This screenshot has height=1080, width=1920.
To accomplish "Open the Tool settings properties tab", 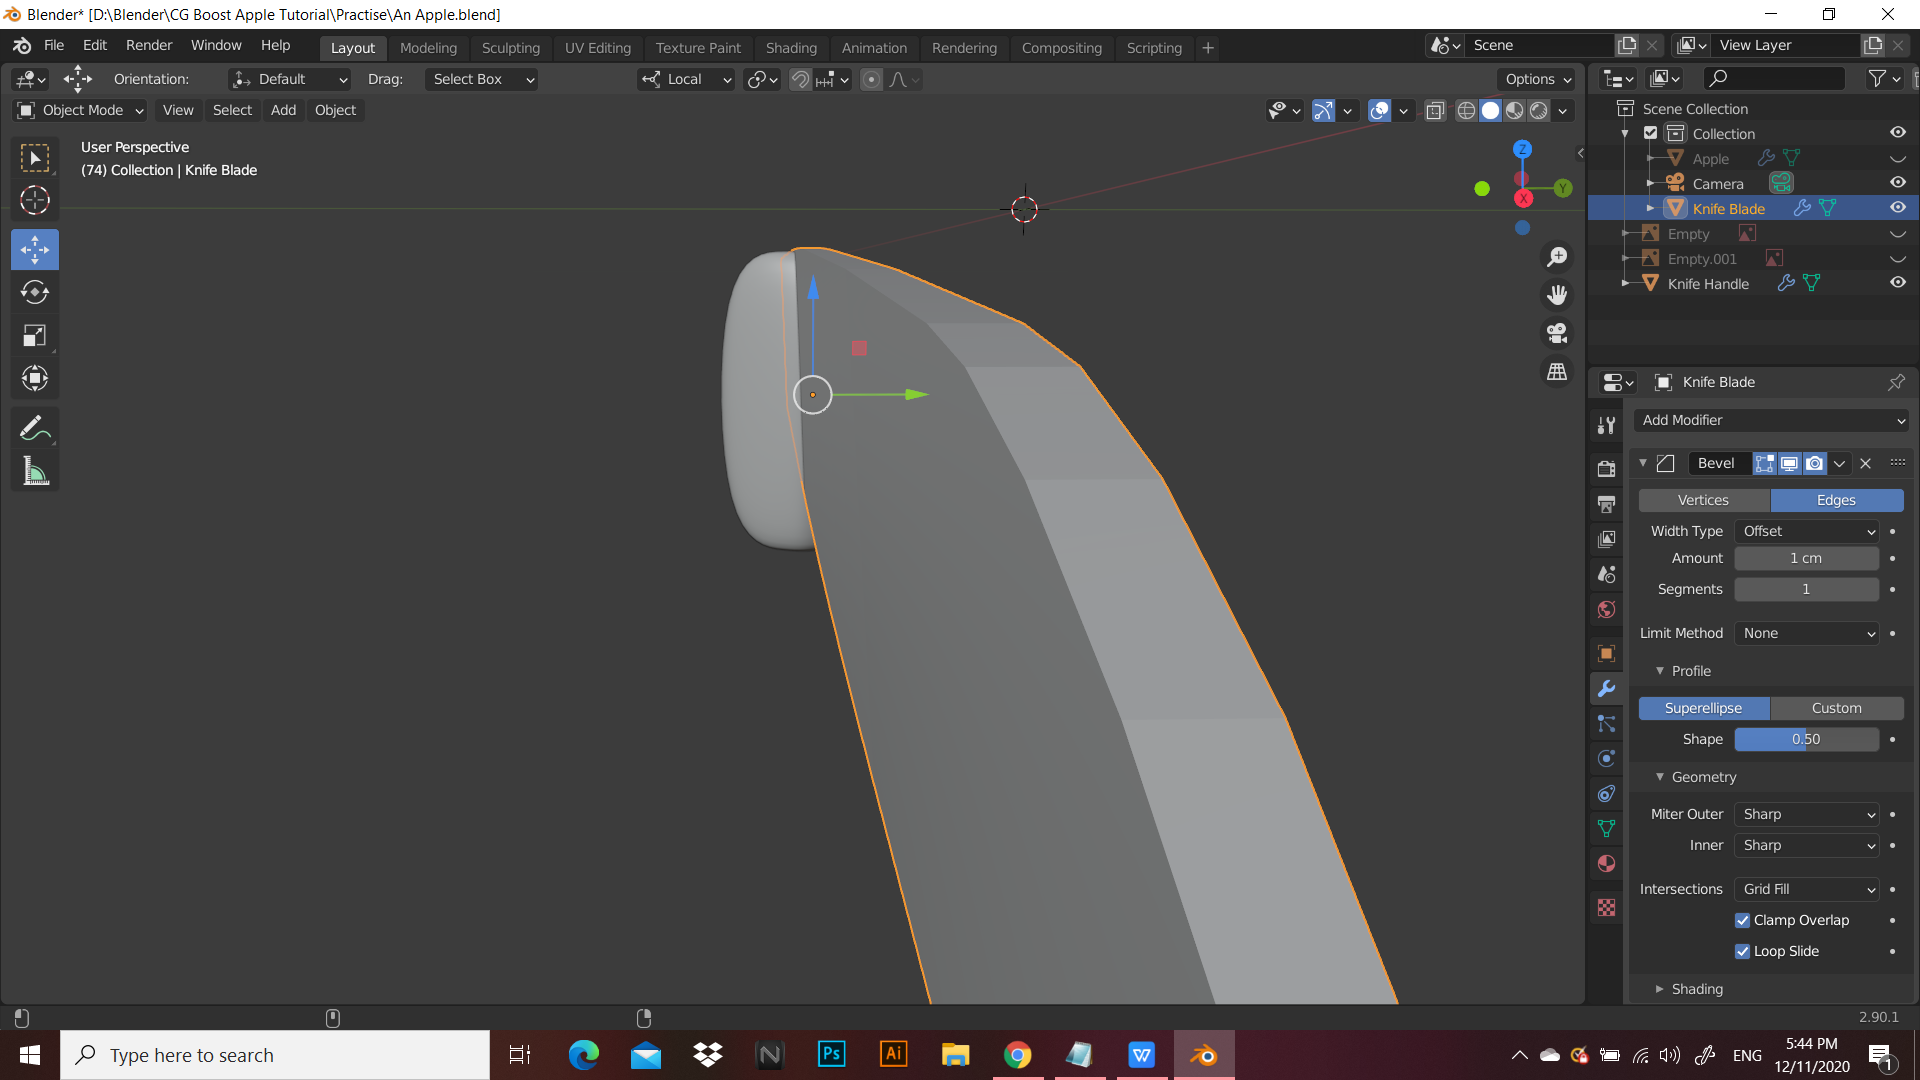I will pyautogui.click(x=1606, y=425).
